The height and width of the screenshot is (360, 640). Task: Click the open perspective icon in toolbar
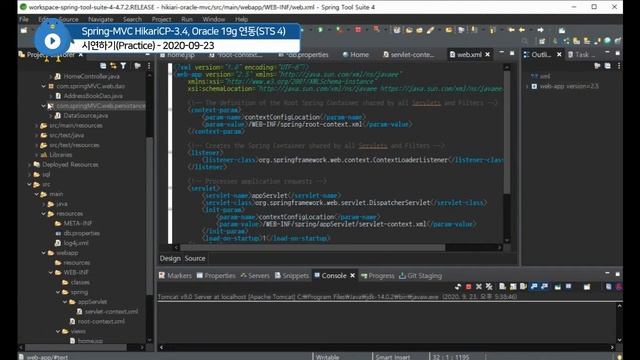542,41
